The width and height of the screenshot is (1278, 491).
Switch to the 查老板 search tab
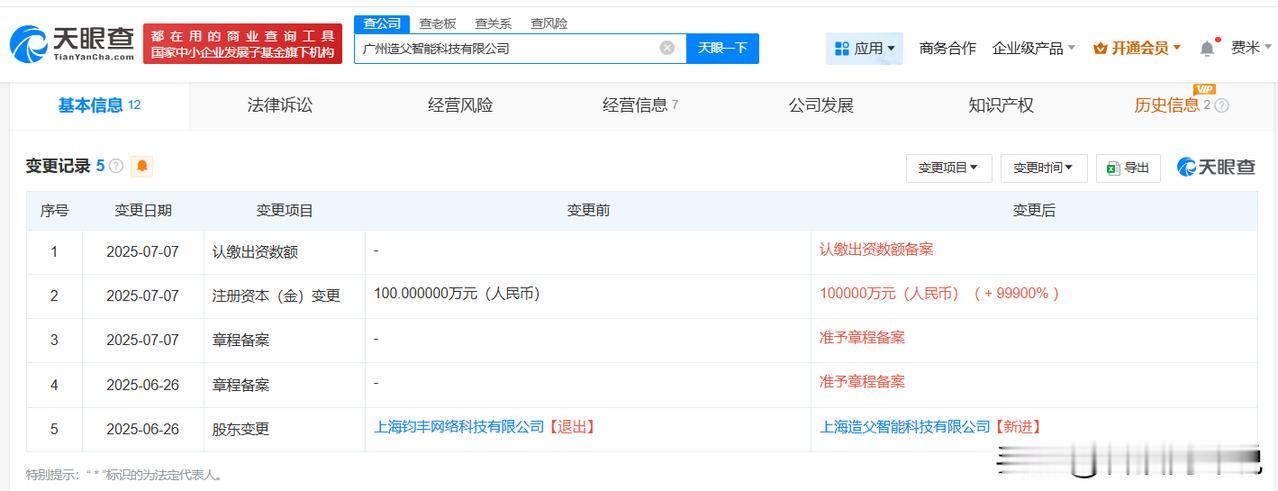437,23
